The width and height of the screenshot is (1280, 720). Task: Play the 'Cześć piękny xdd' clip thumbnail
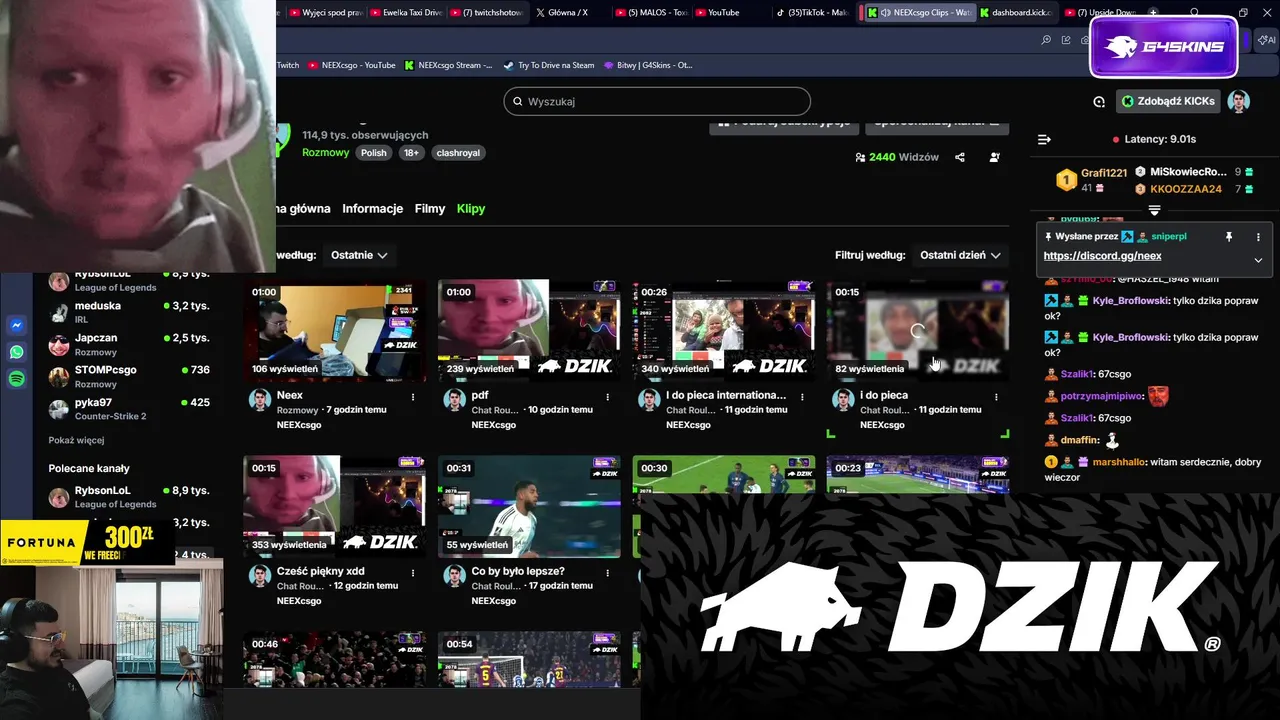(335, 507)
